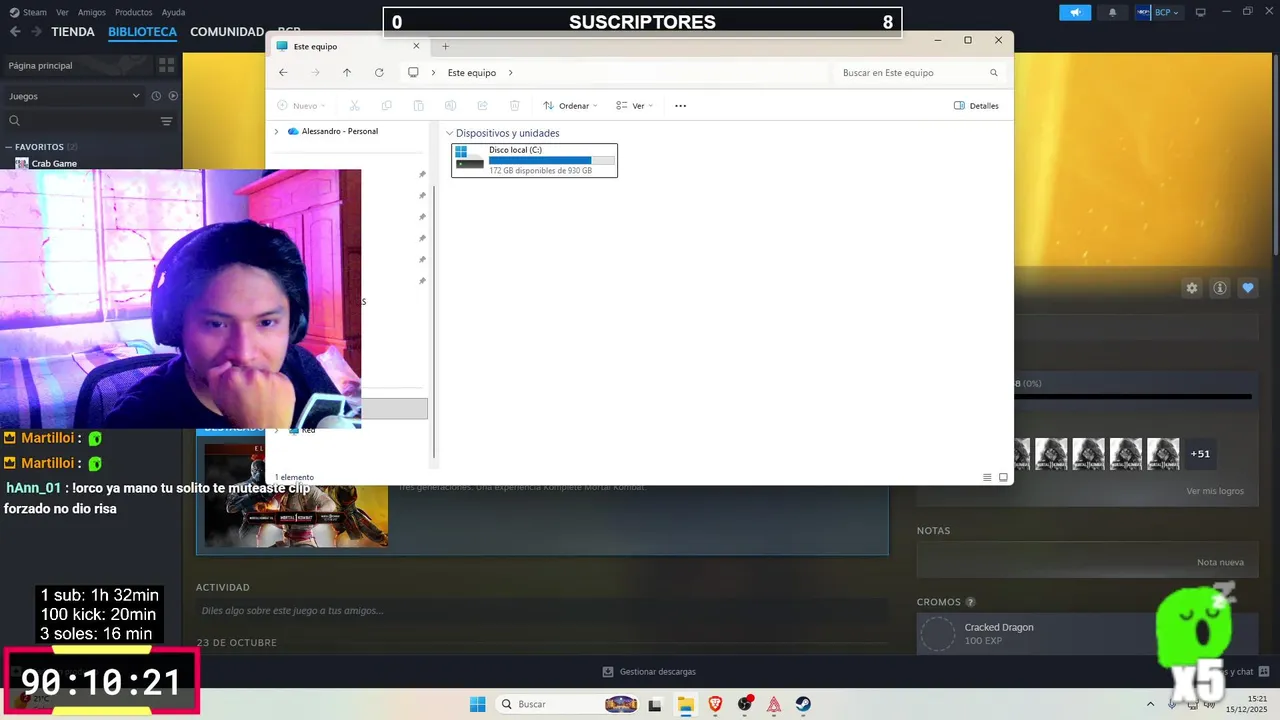Enter Big Picture mode monitor icon
Viewport: 1280px width, 720px height.
click(x=1201, y=12)
